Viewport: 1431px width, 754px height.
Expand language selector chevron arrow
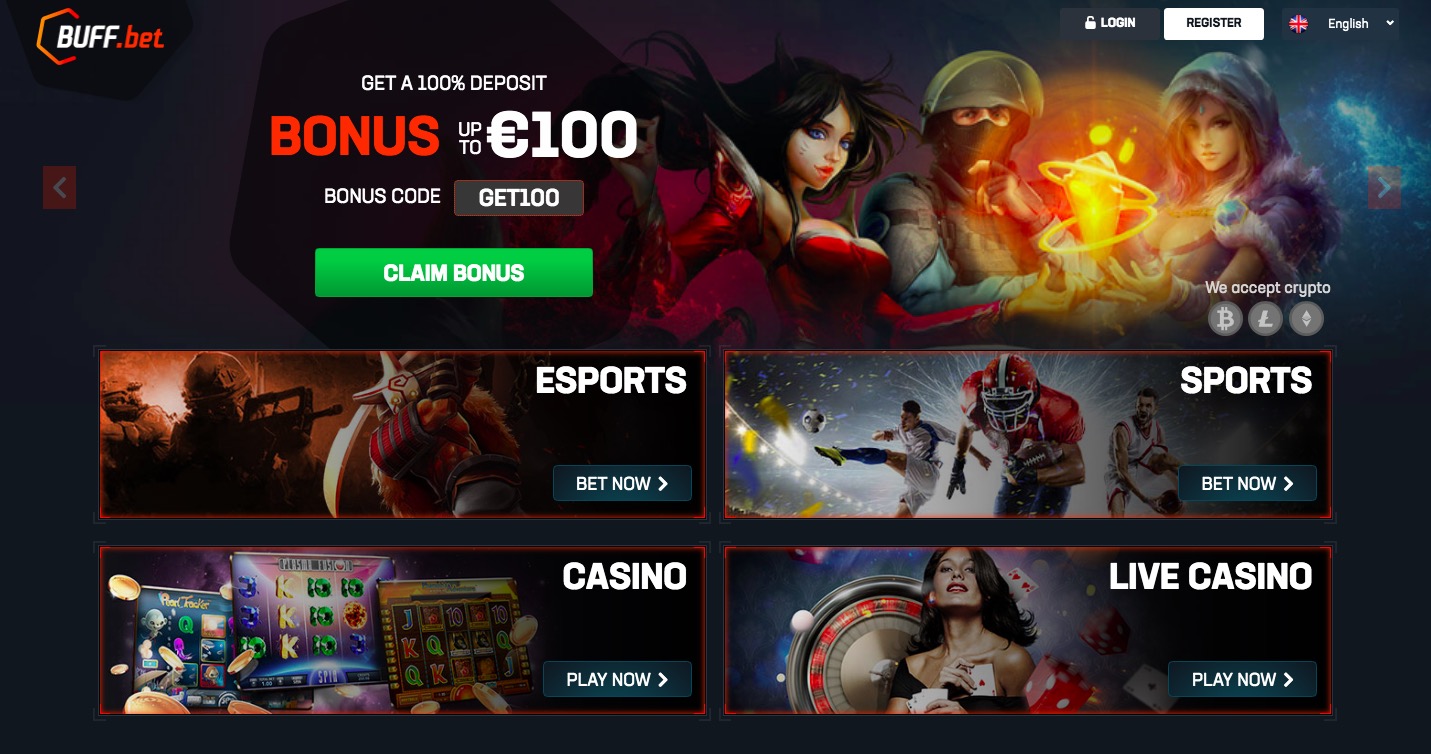click(1390, 23)
